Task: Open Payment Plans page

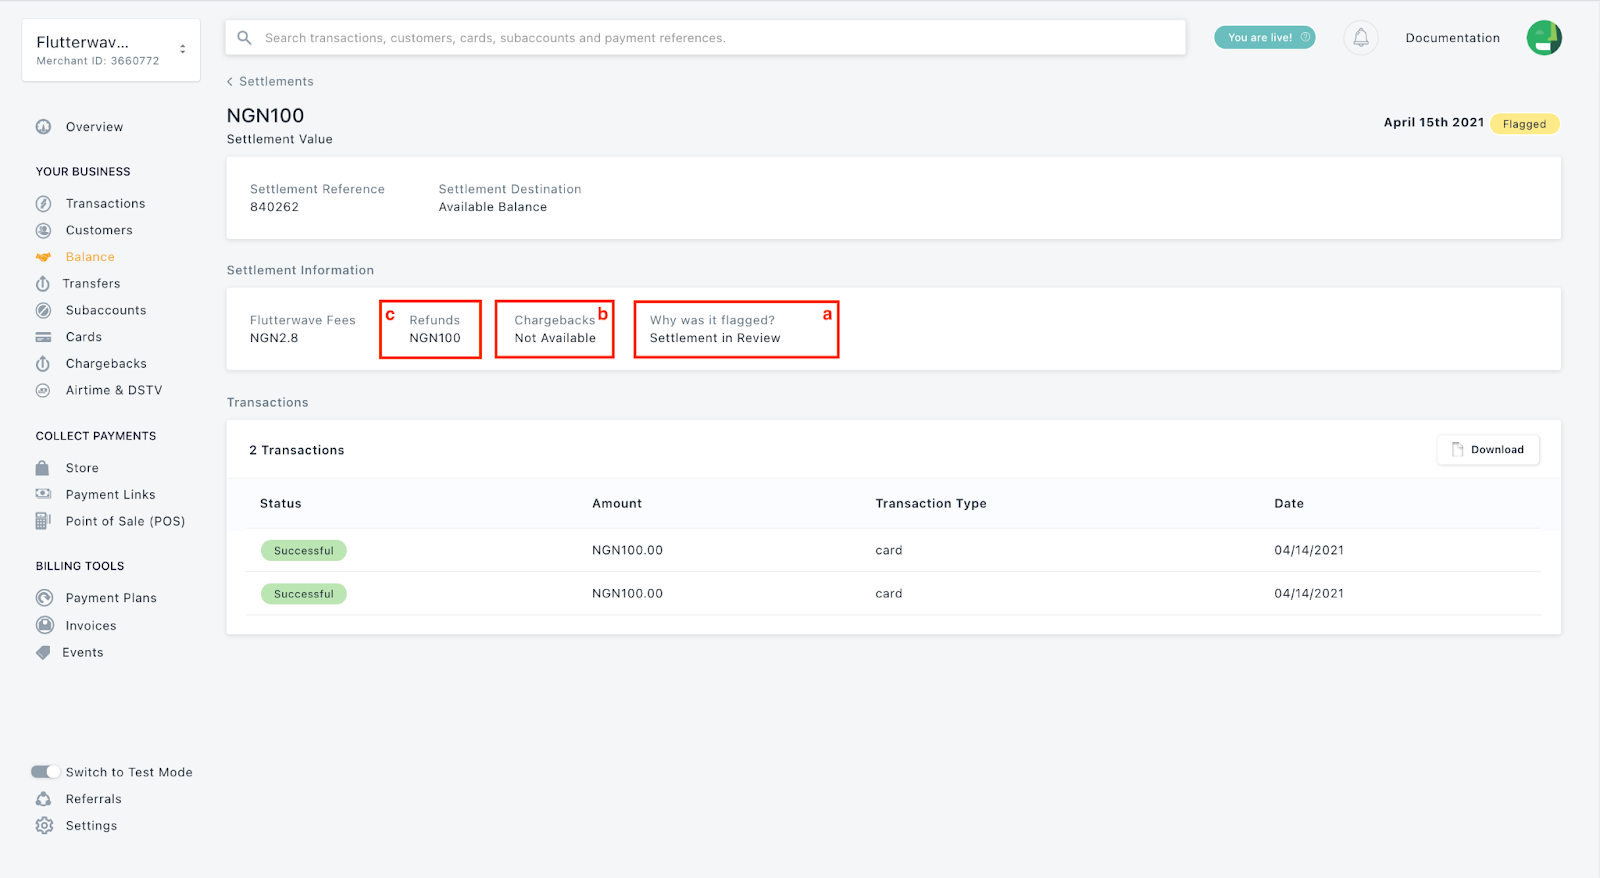Action: click(x=111, y=598)
